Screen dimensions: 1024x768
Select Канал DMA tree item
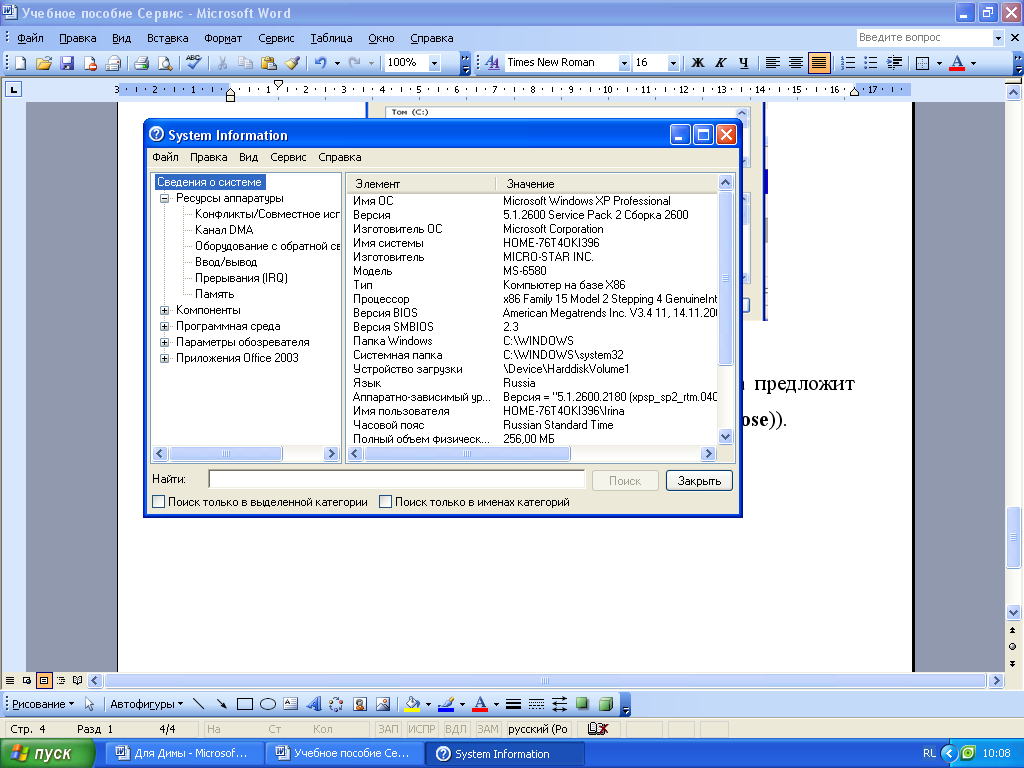click(x=224, y=231)
